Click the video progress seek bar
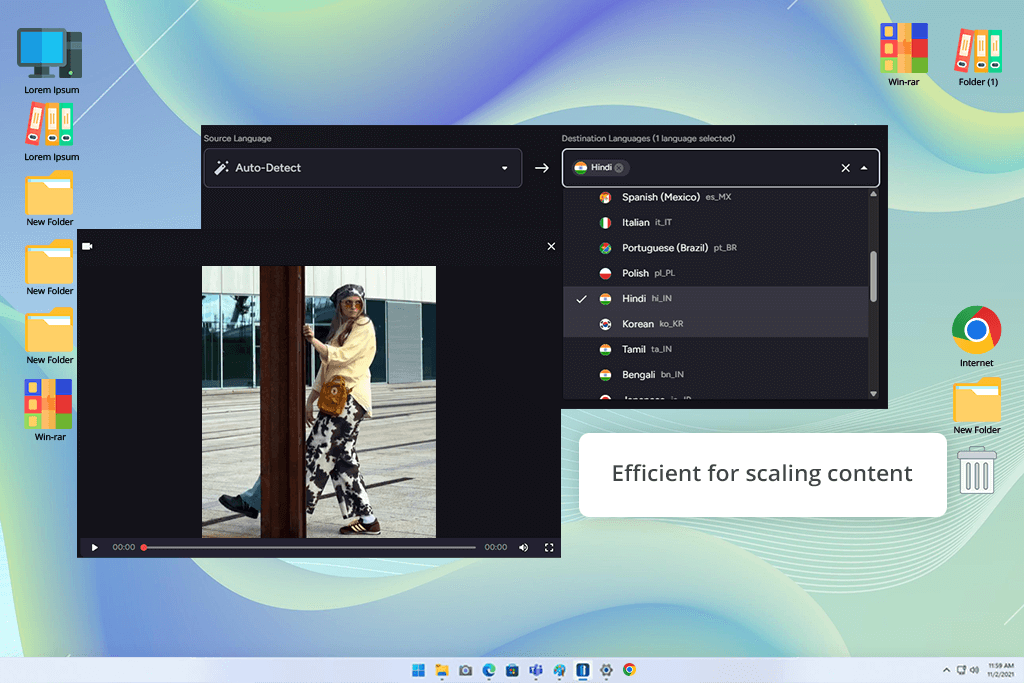This screenshot has height=683, width=1024. click(310, 547)
